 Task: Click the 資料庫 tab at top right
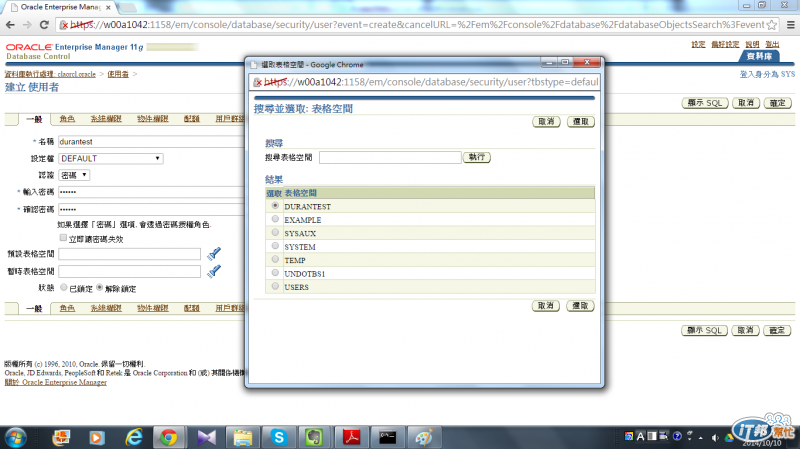[x=759, y=56]
